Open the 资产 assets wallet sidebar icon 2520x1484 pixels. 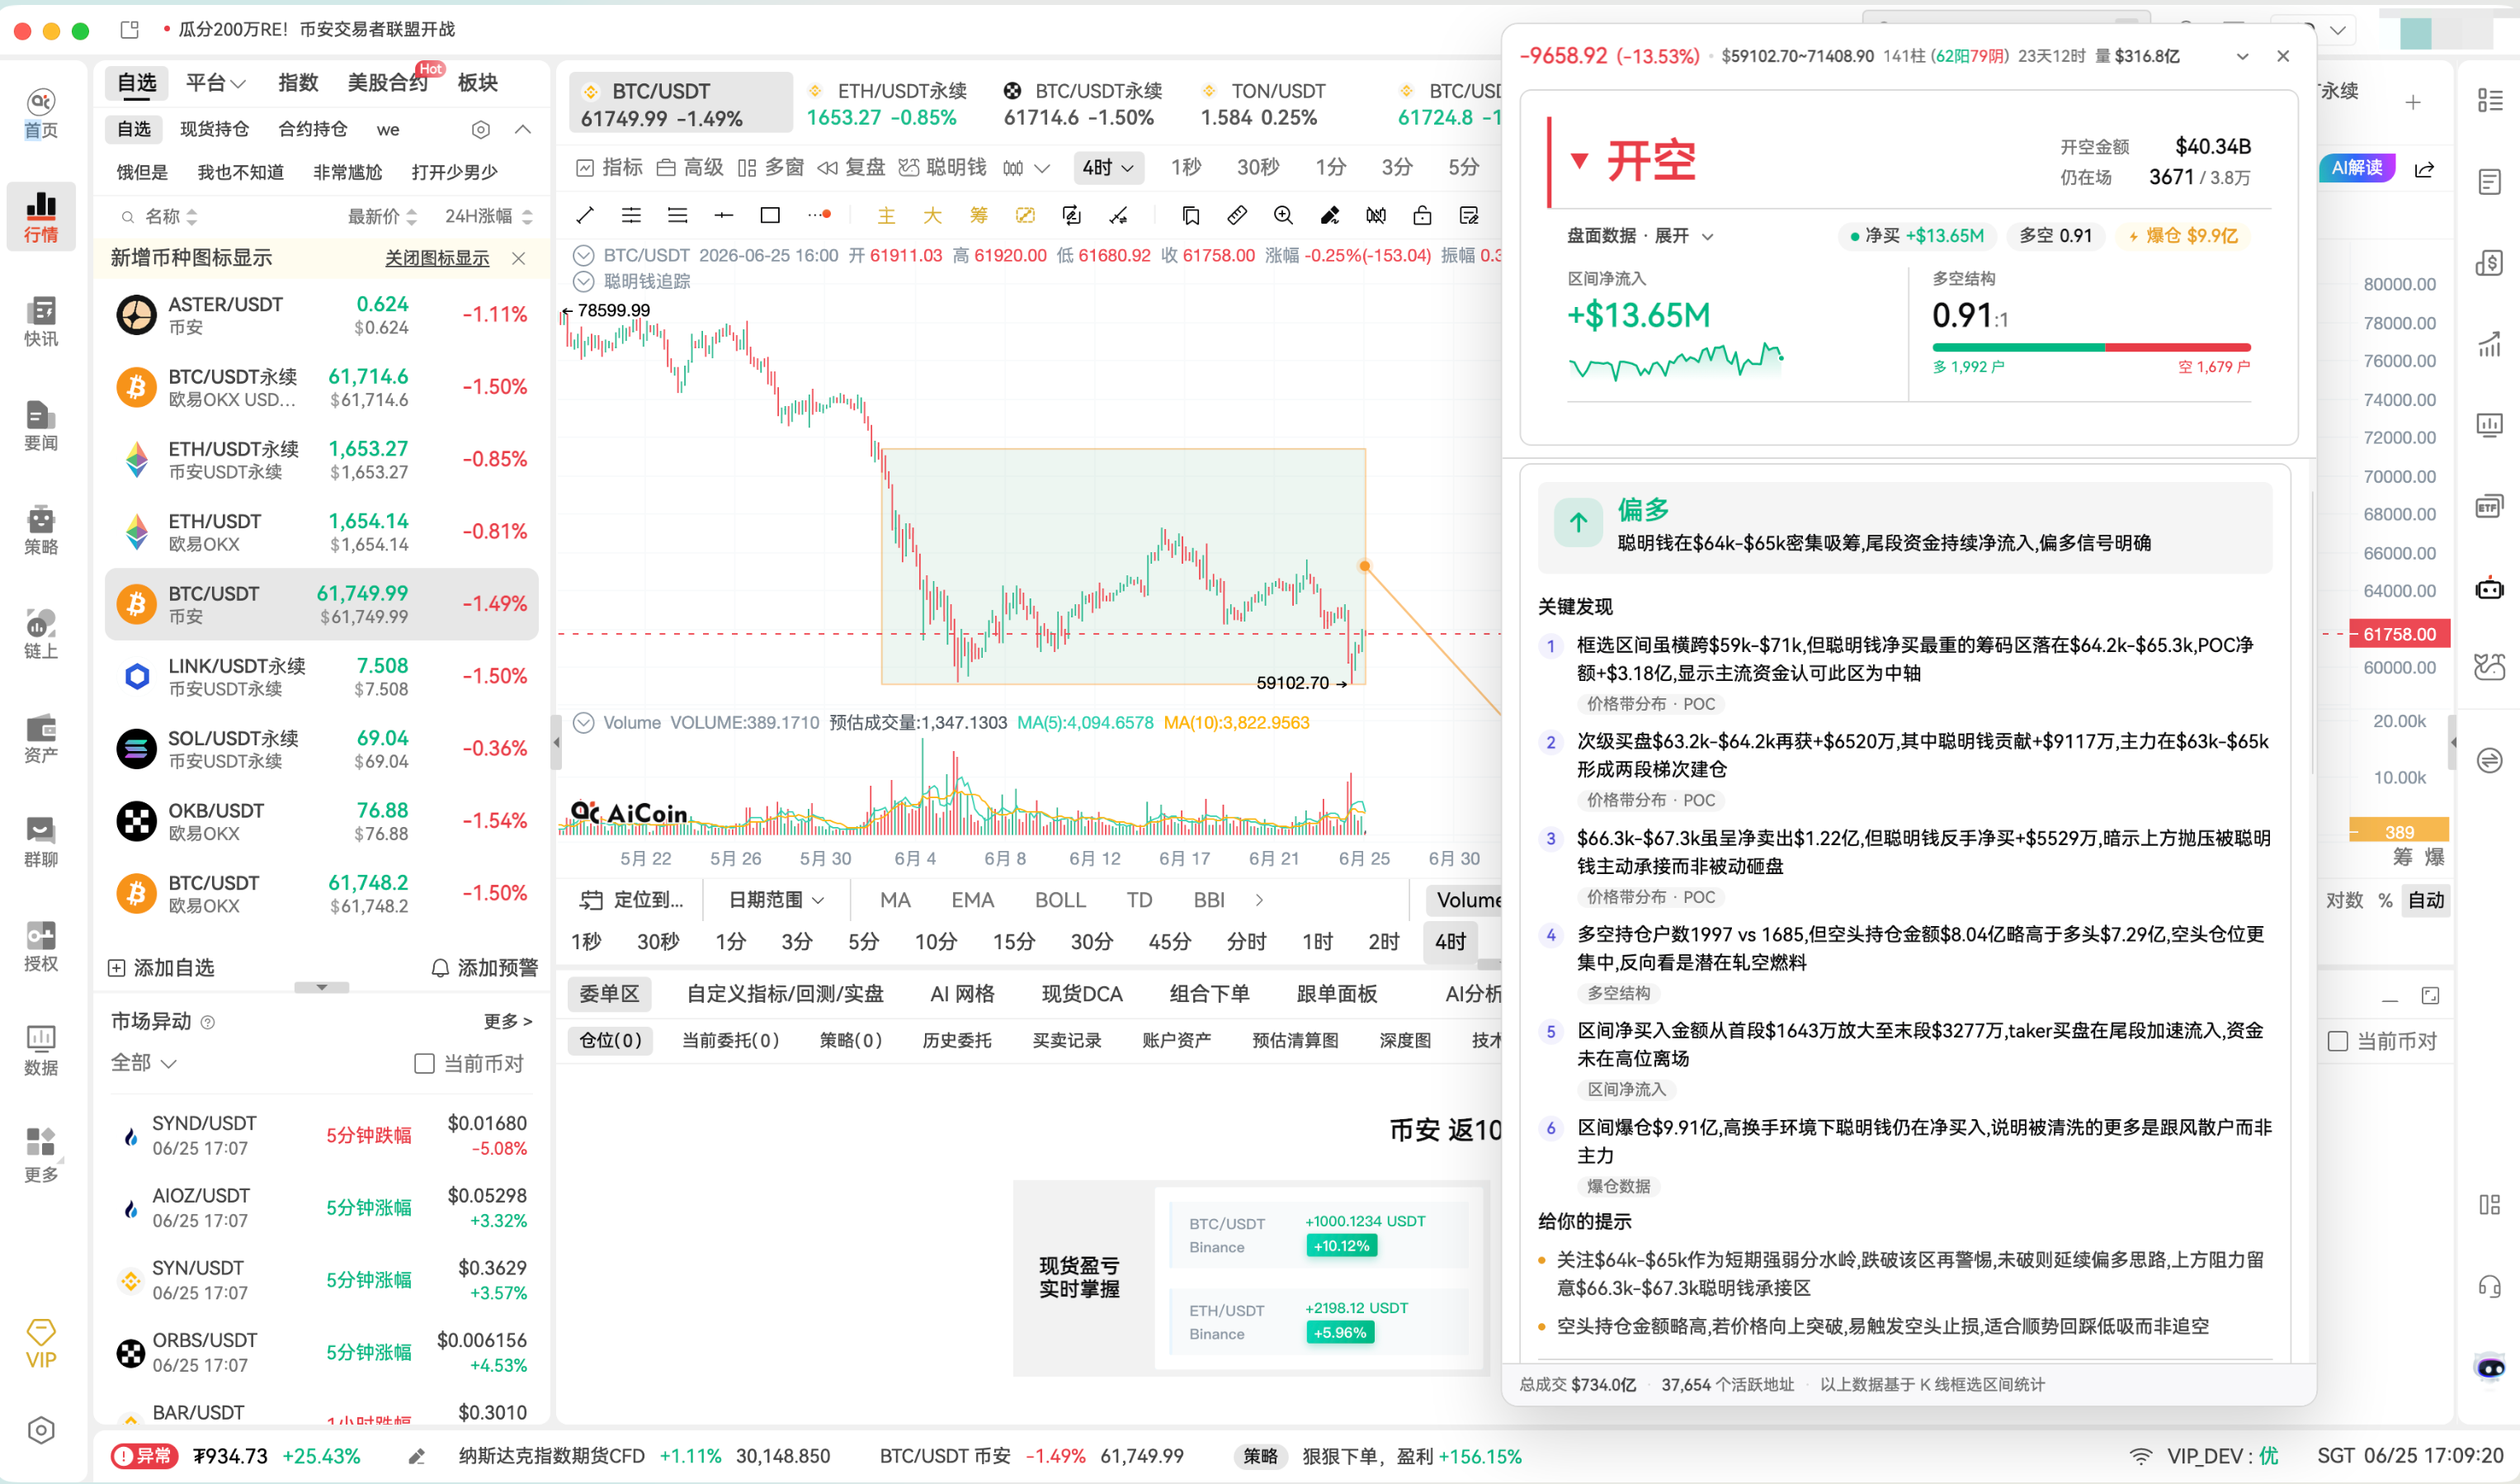click(41, 737)
